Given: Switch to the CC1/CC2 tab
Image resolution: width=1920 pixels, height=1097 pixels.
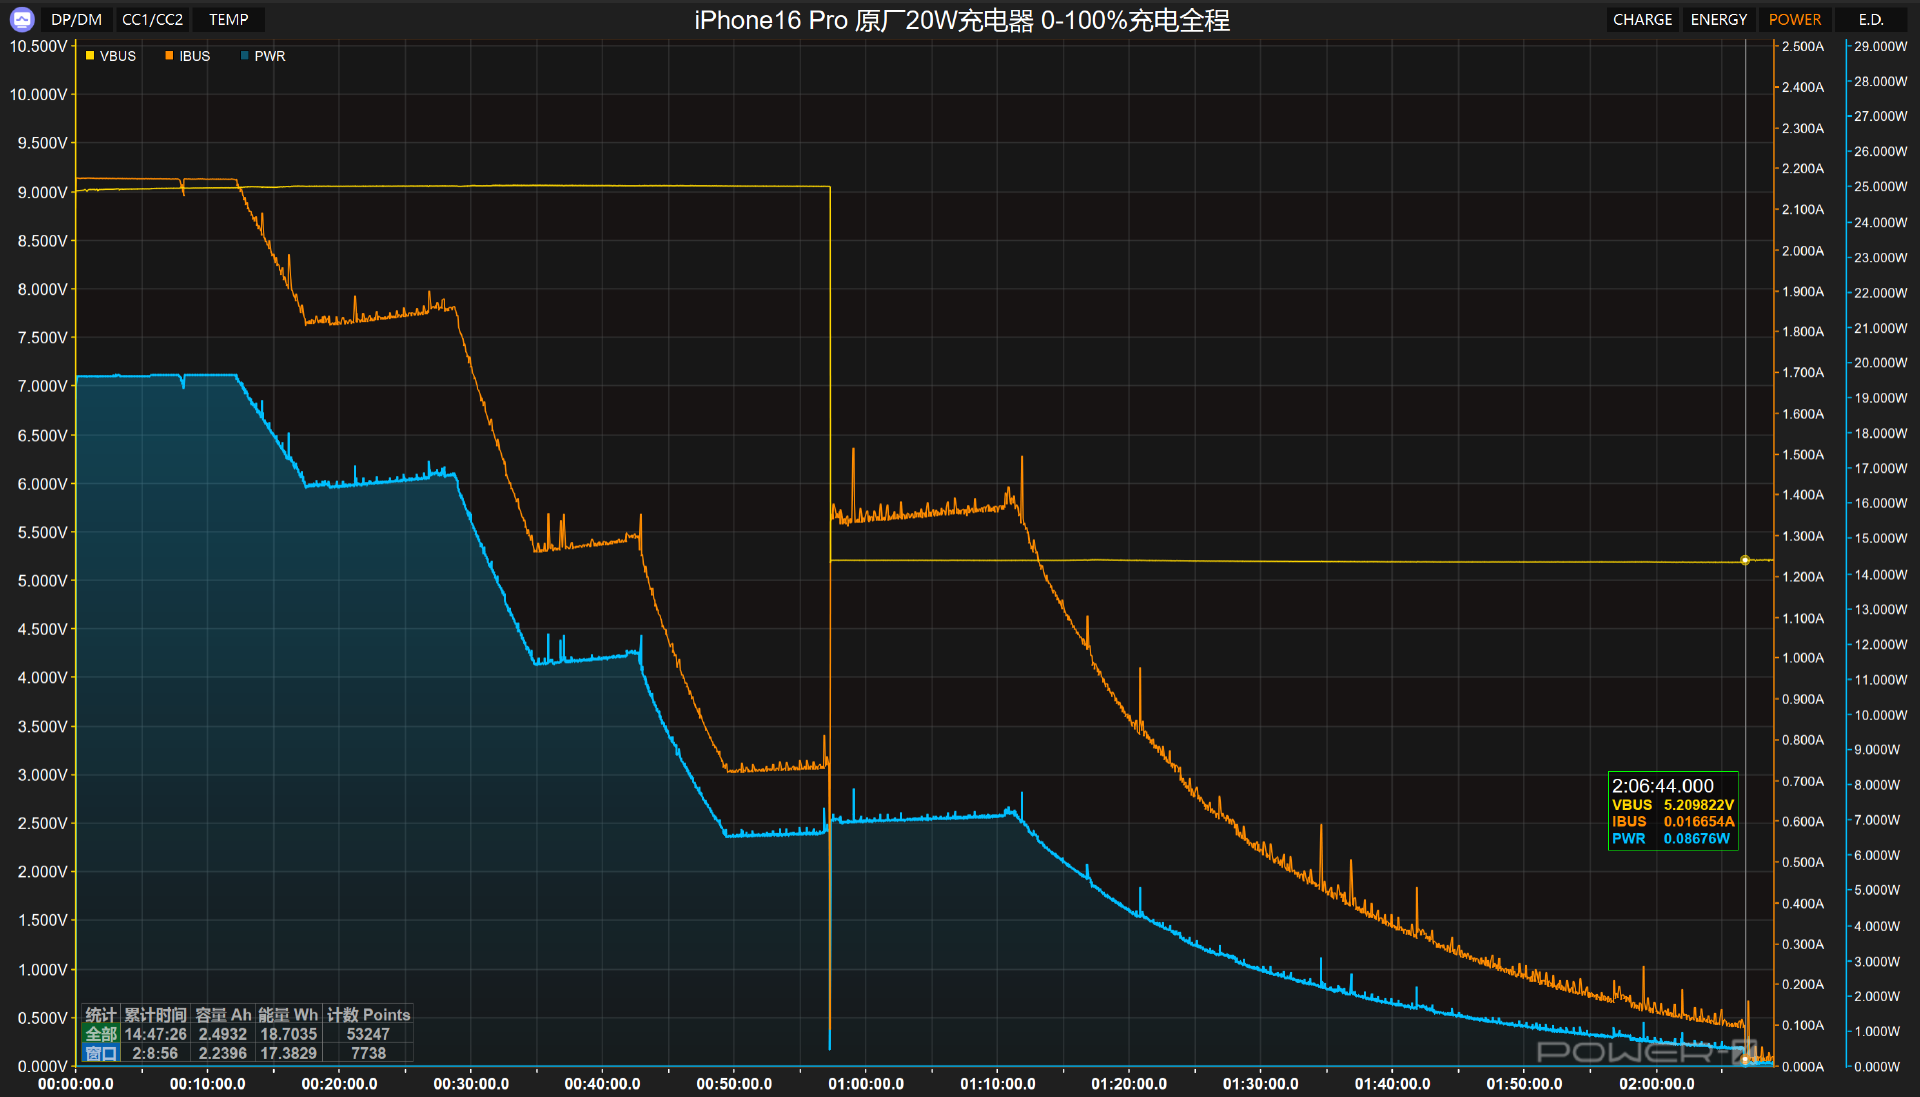Looking at the screenshot, I should pos(152,19).
